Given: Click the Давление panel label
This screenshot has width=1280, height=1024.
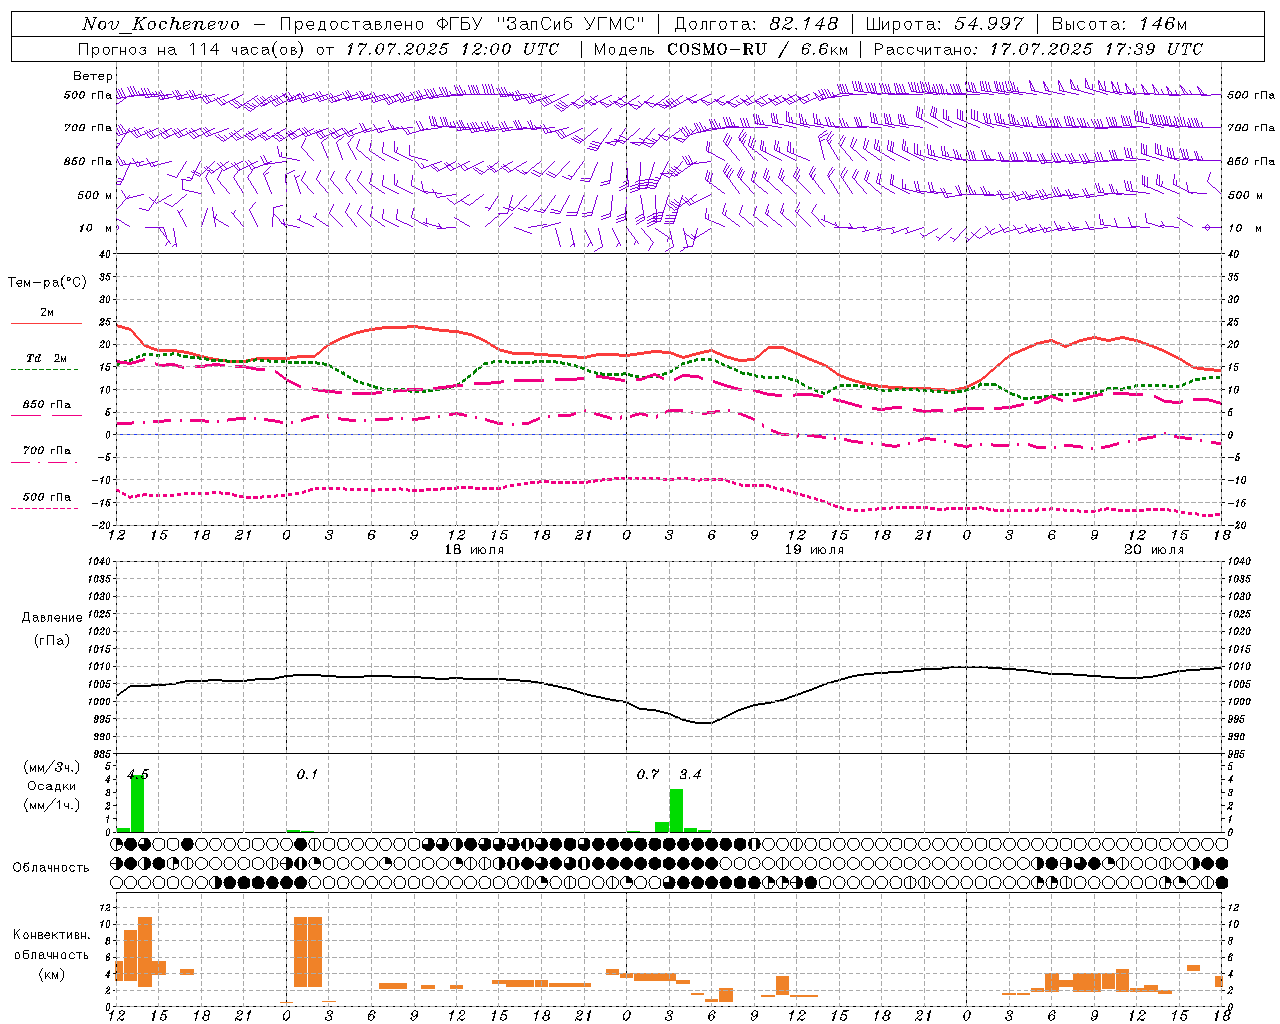Looking at the screenshot, I should point(52,618).
